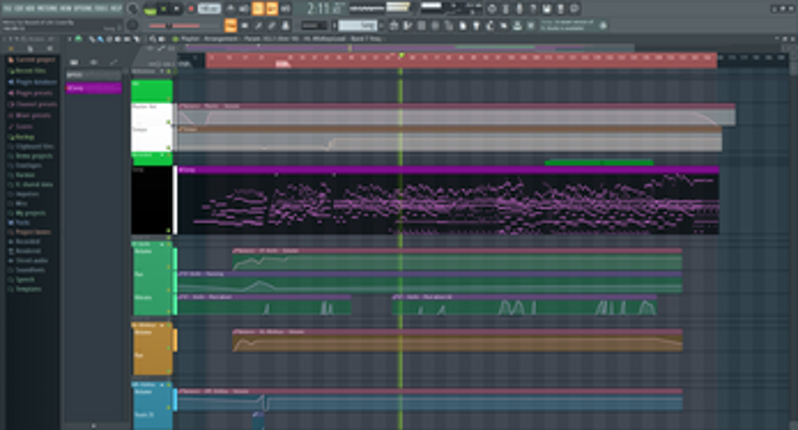
Task: Click the question-mark help icon
Action: (532, 9)
